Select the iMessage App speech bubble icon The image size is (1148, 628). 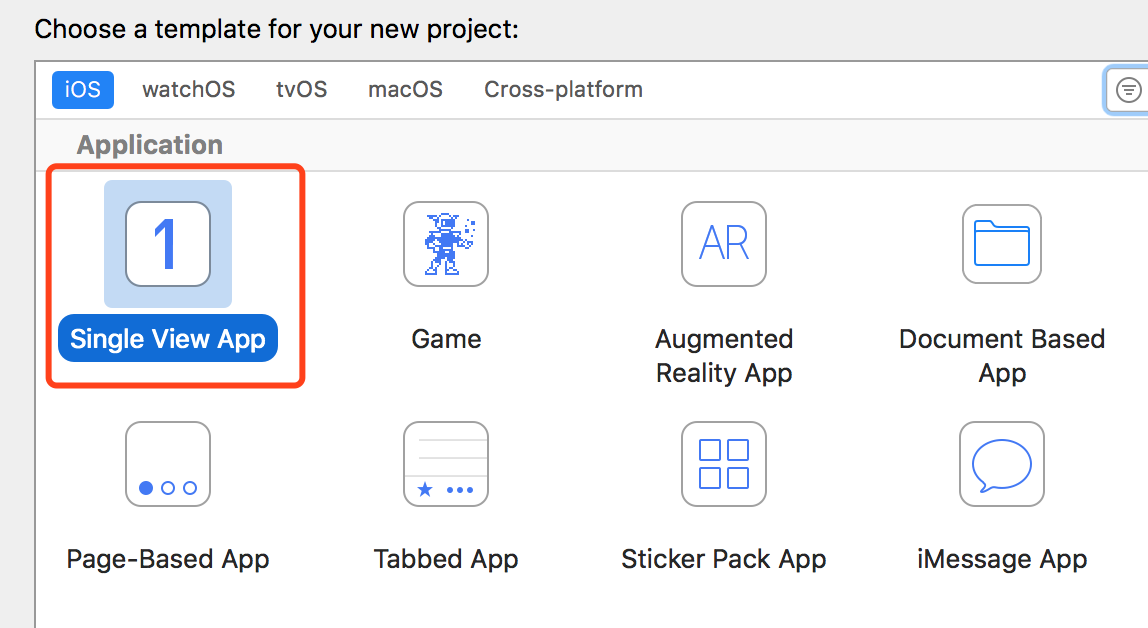tap(1002, 464)
